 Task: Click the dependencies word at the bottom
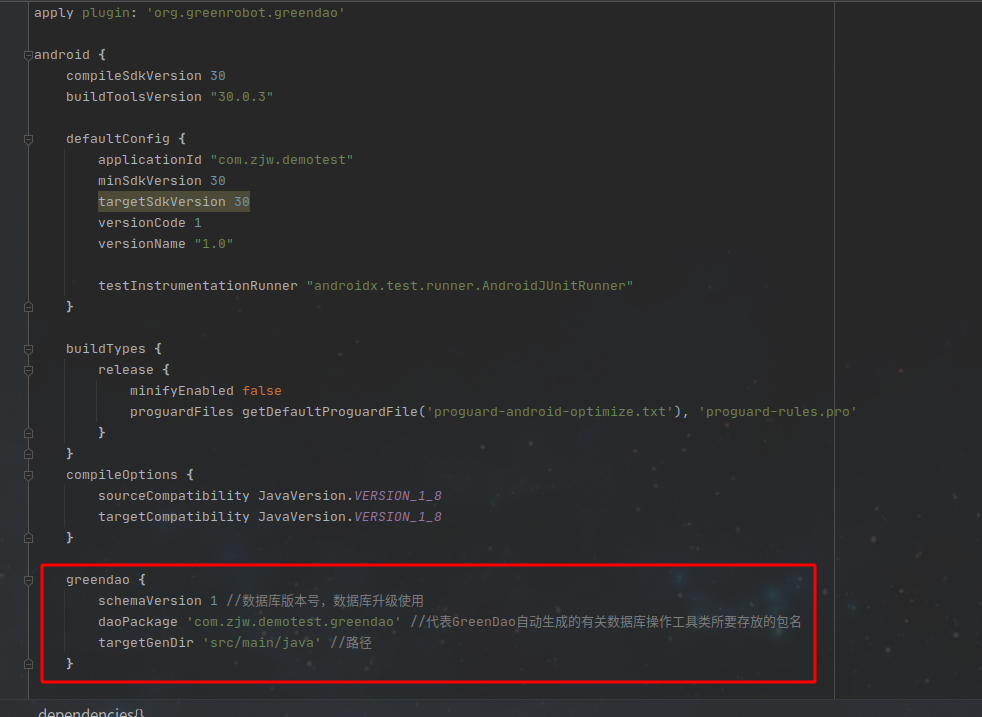point(85,712)
